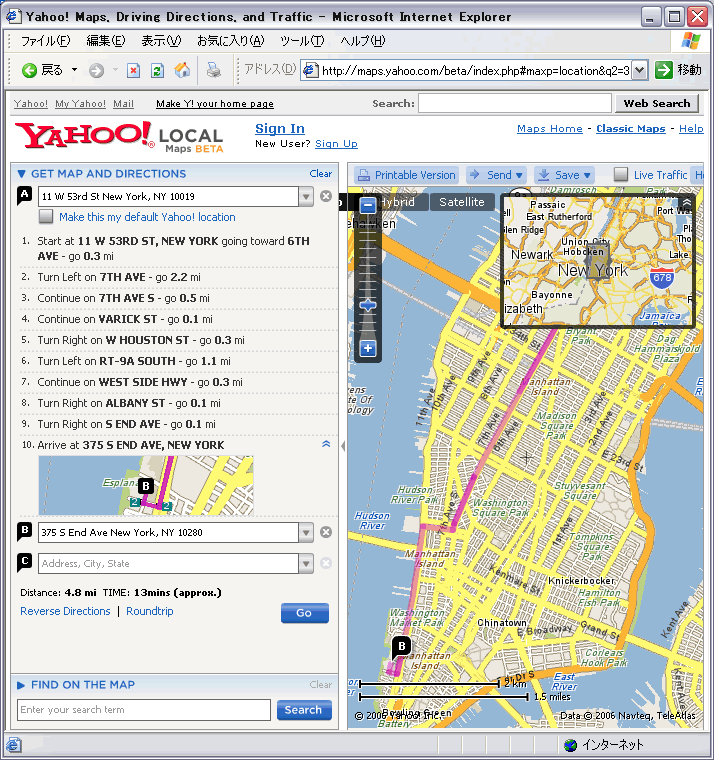714x760 pixels.
Task: Collapse the step 10 arrival map preview
Action: [326, 444]
